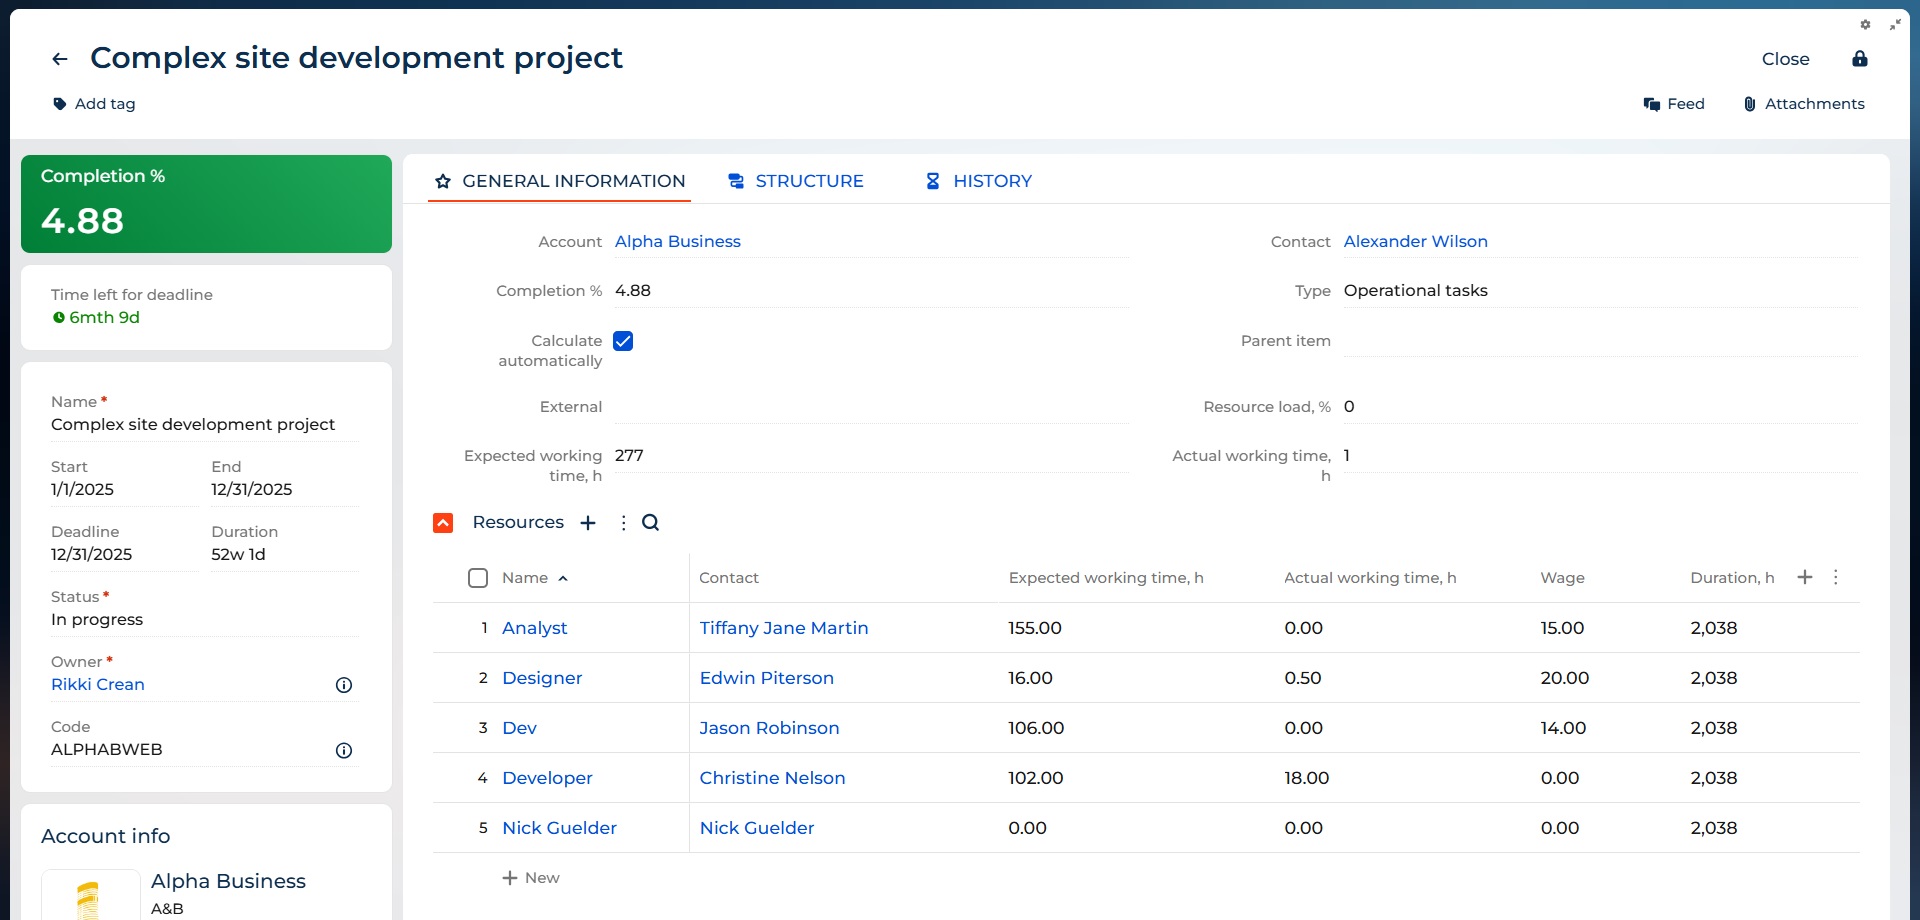Add a column with the table plus icon
Viewport: 1920px width, 920px height.
click(x=1805, y=577)
